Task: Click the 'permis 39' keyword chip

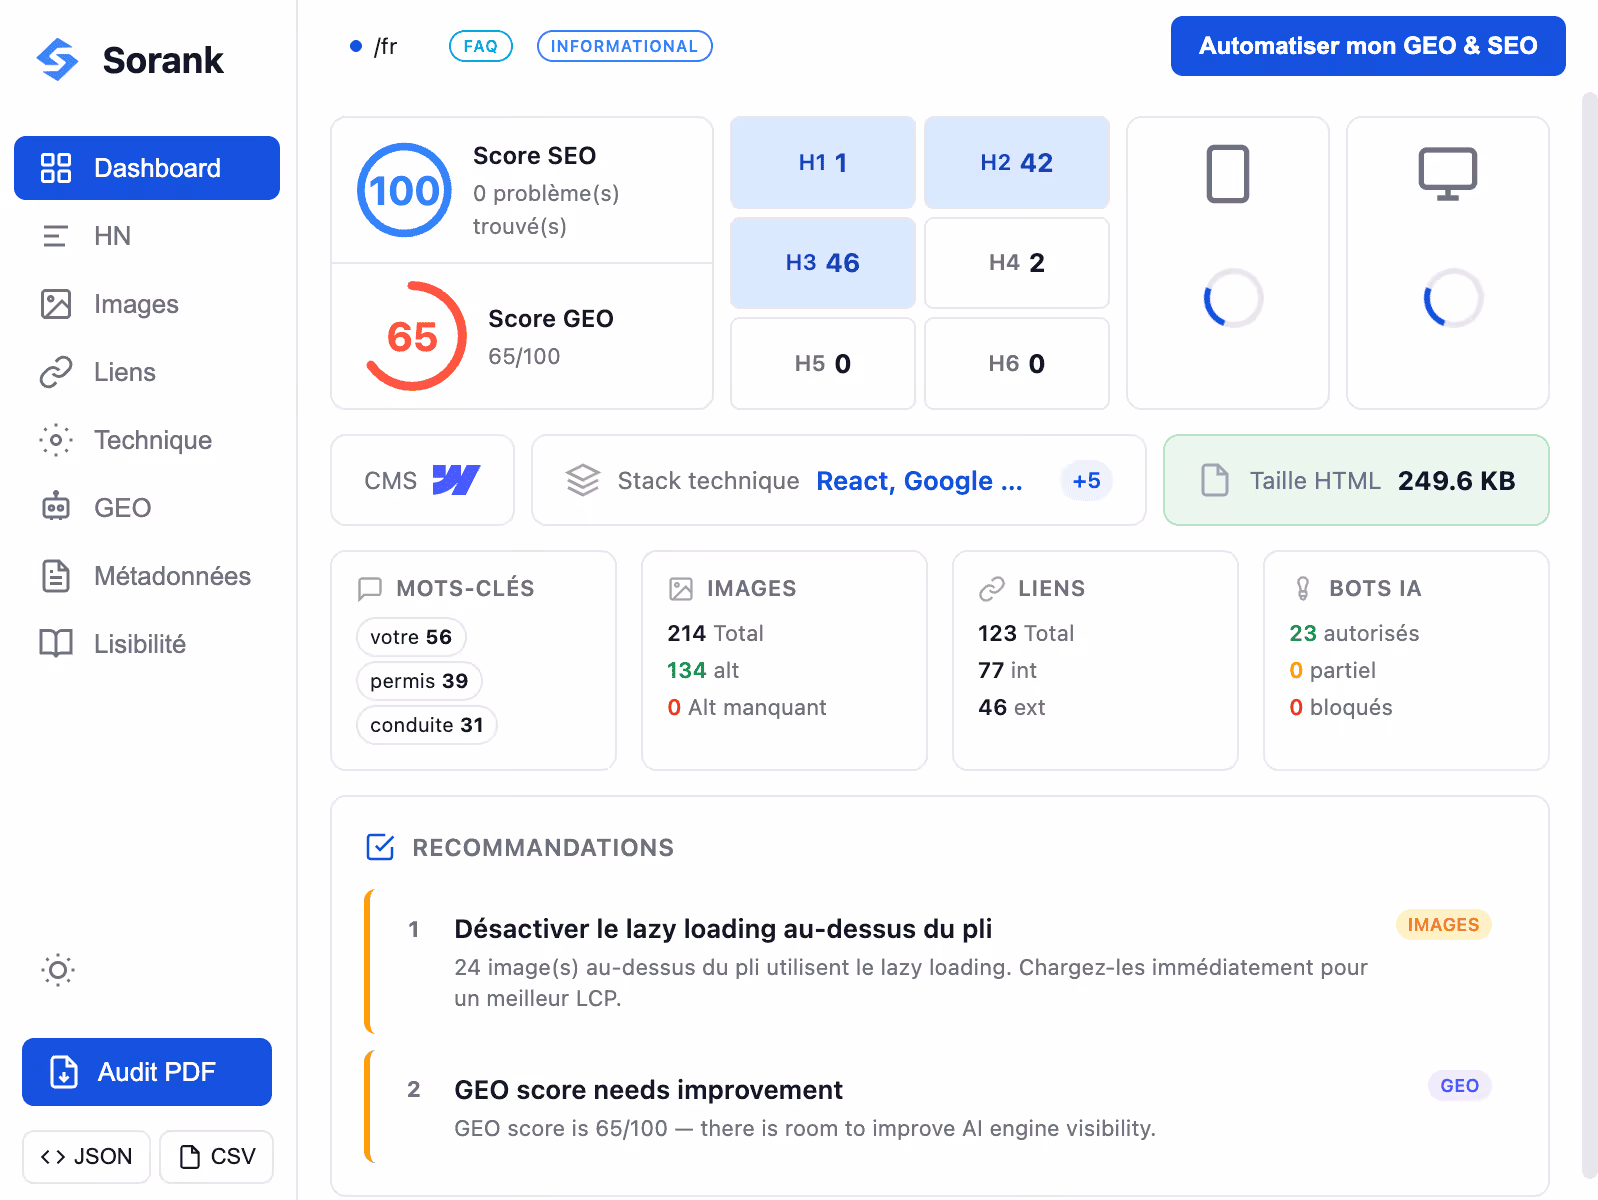Action: pyautogui.click(x=419, y=681)
